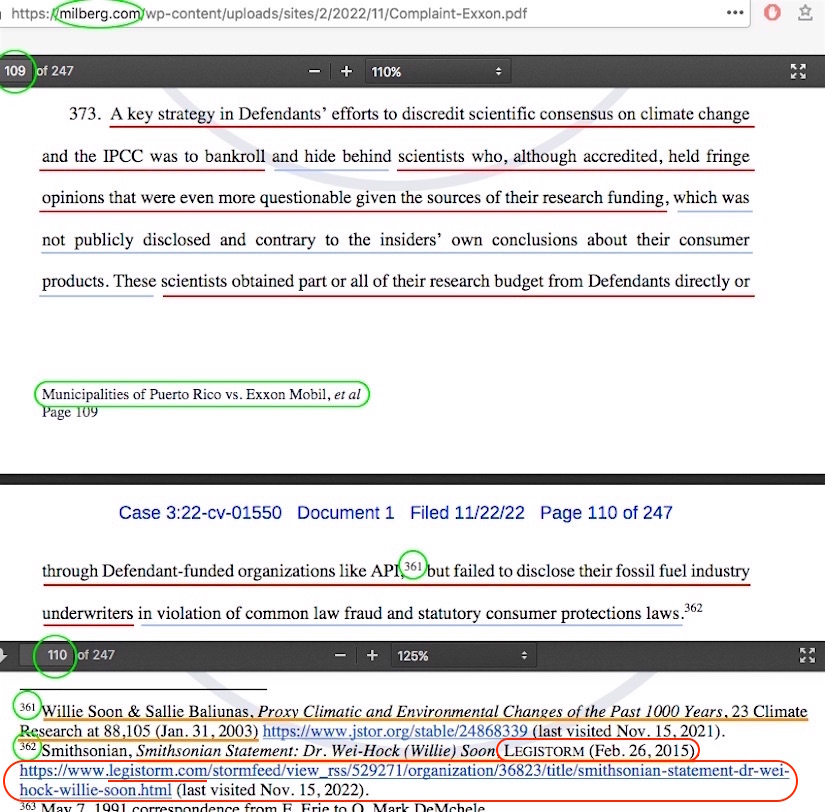Click the red shield extension icon in address bar
This screenshot has height=812, width=825.
pos(771,14)
